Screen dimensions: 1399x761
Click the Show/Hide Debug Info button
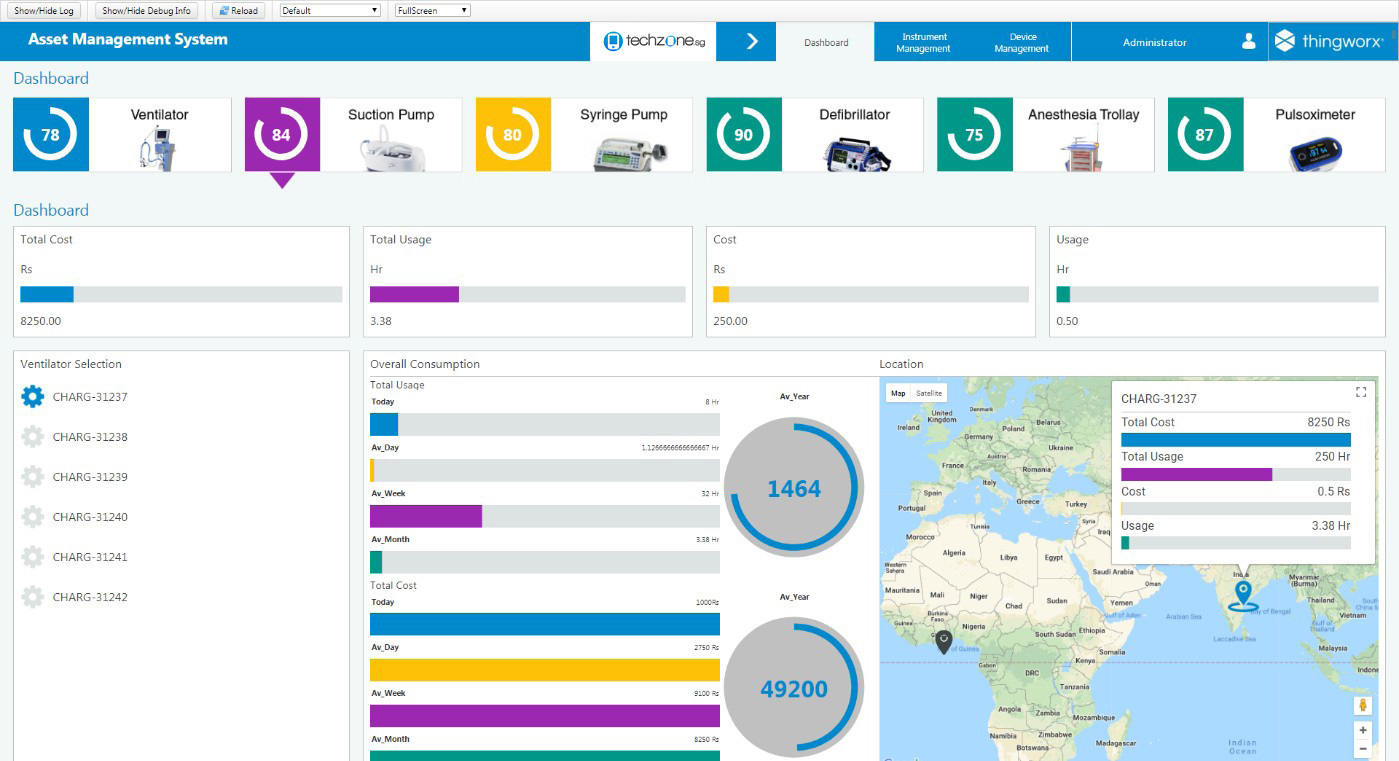147,11
